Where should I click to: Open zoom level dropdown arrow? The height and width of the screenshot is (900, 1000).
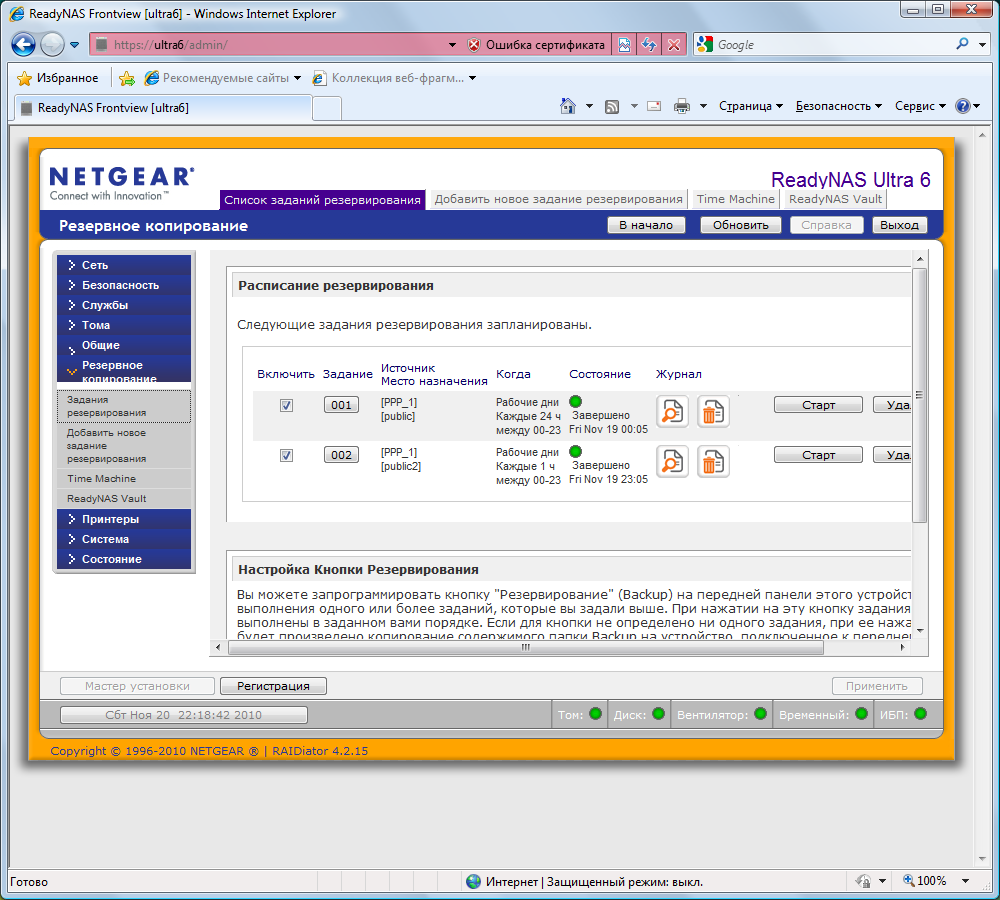966,881
